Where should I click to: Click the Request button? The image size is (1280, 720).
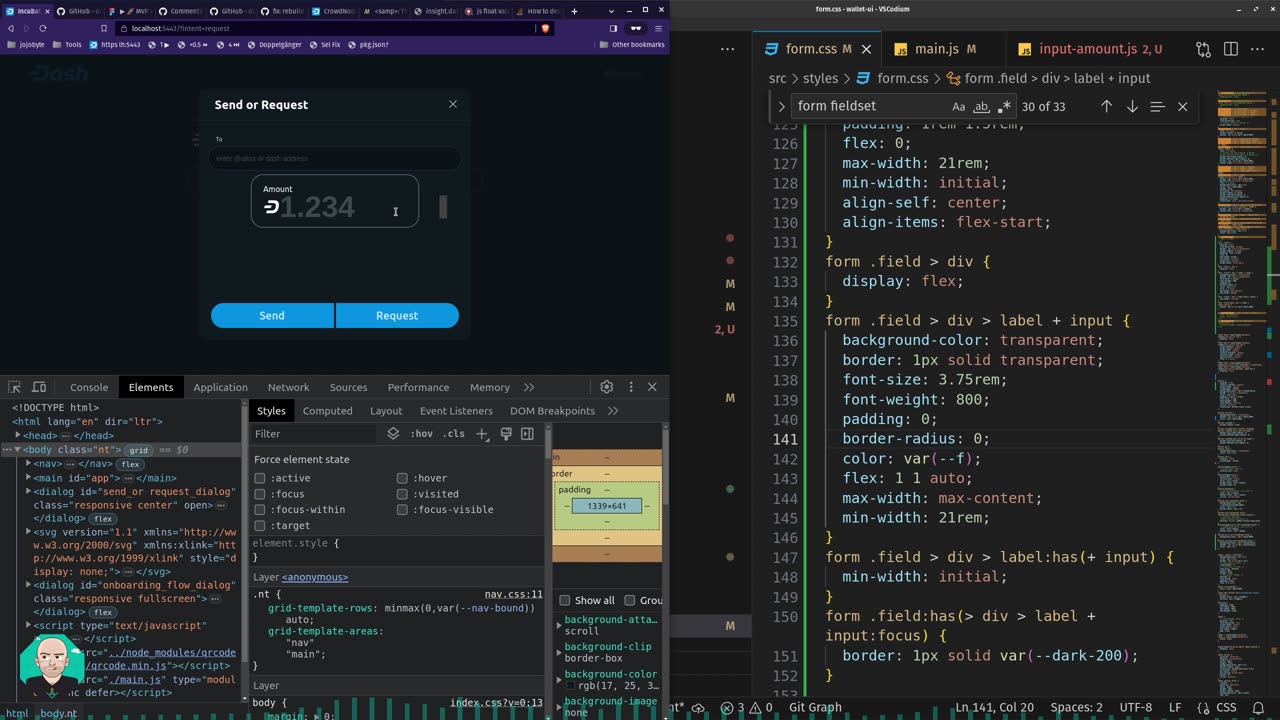coord(397,316)
